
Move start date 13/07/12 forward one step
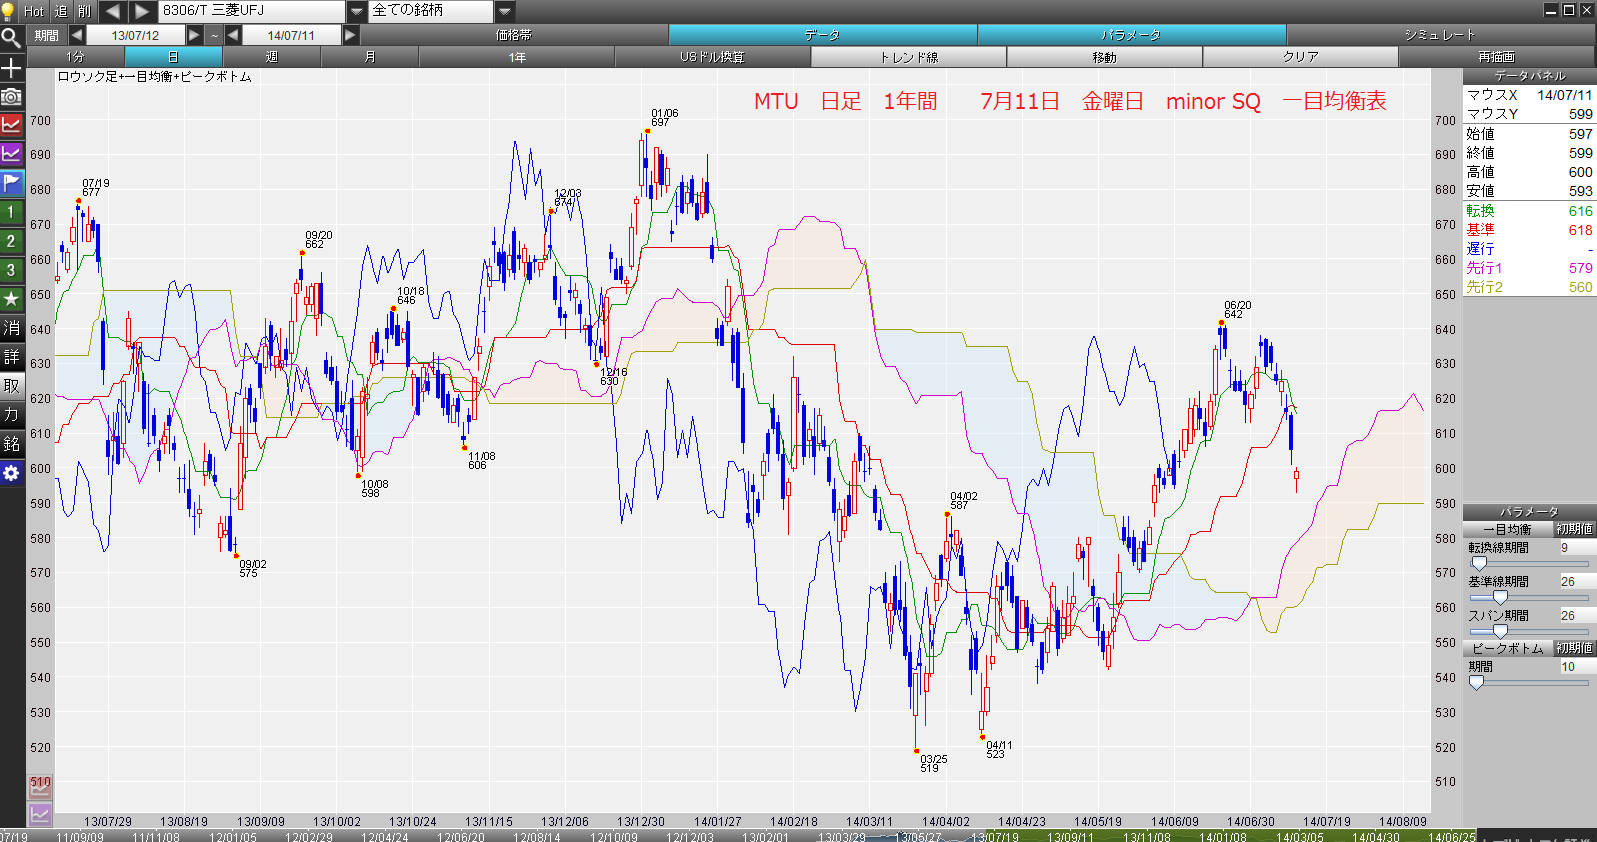[x=194, y=35]
